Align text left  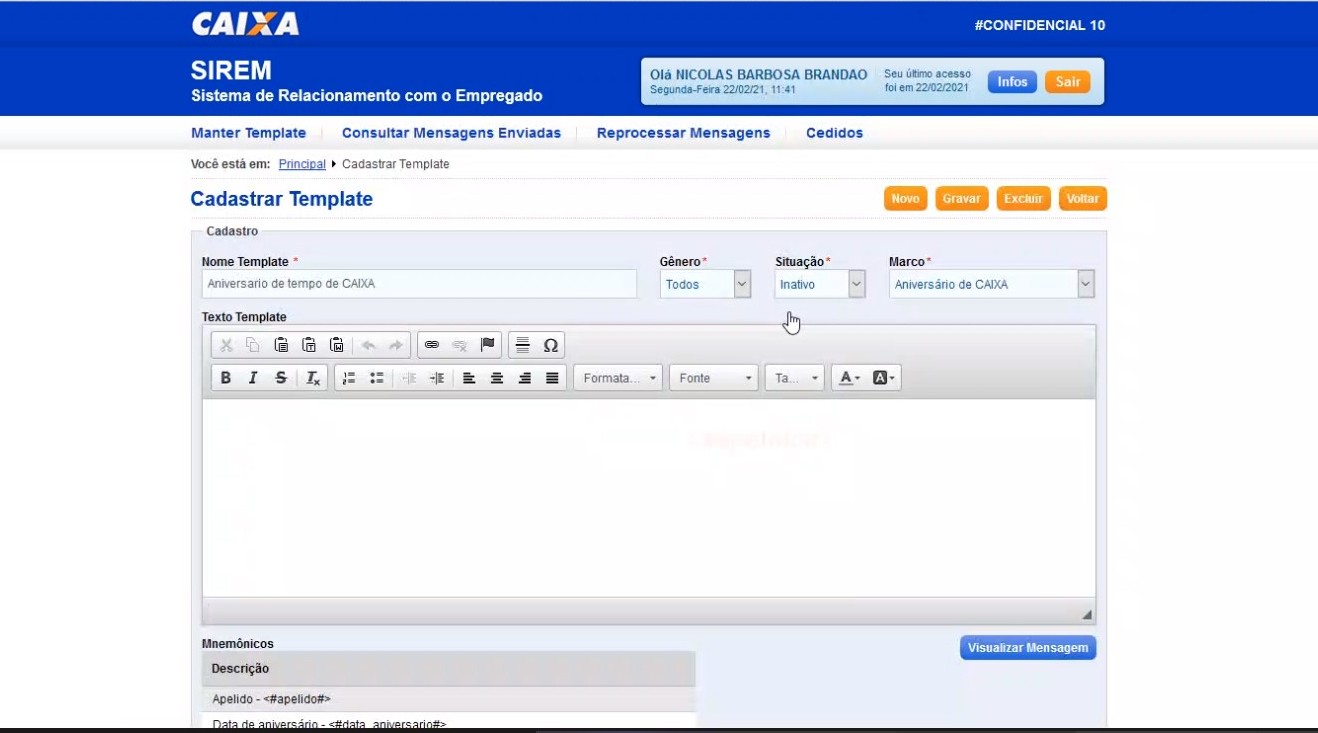(469, 378)
